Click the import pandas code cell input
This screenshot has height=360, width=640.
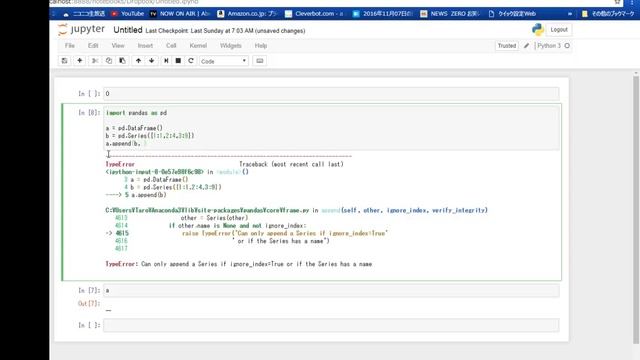331,128
